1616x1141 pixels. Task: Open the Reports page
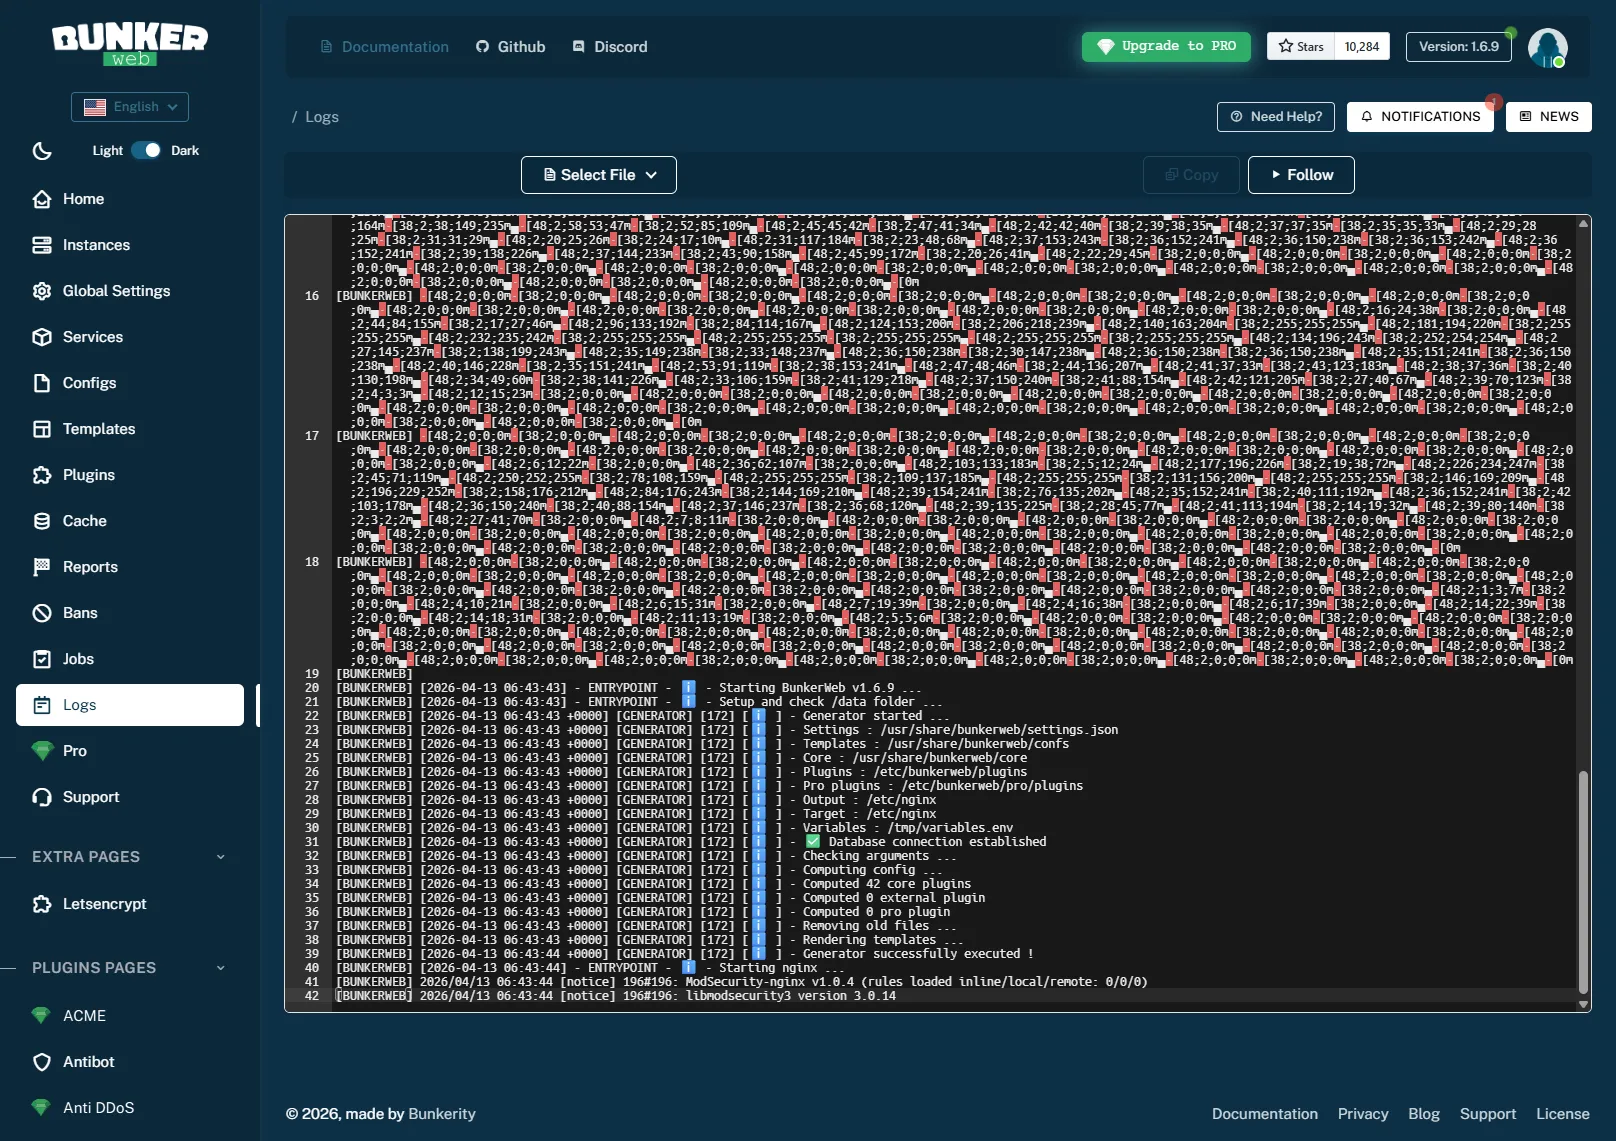click(x=89, y=566)
